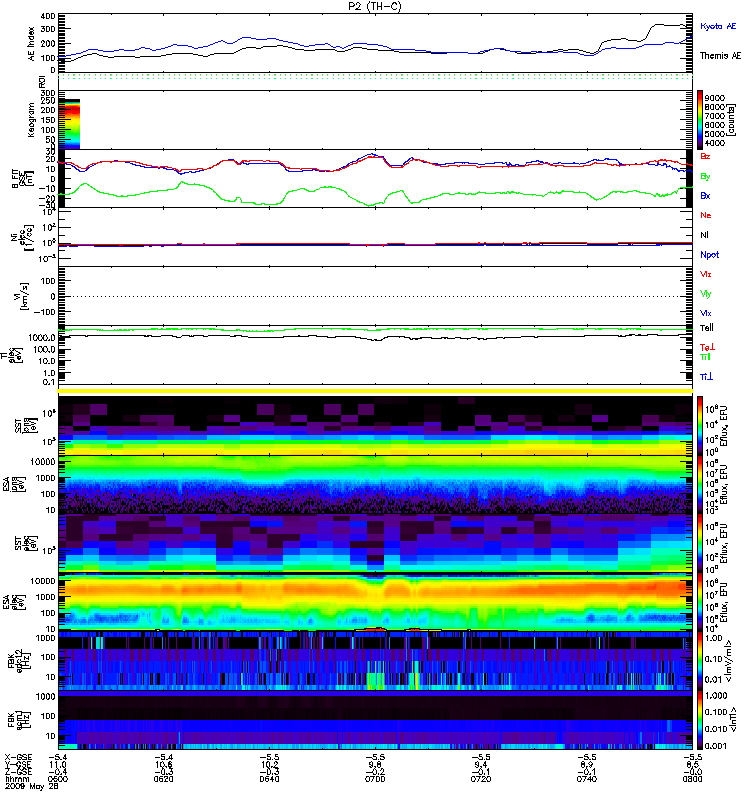Click the small Keogram color image block
This screenshot has height=800, width=750.
(69, 124)
